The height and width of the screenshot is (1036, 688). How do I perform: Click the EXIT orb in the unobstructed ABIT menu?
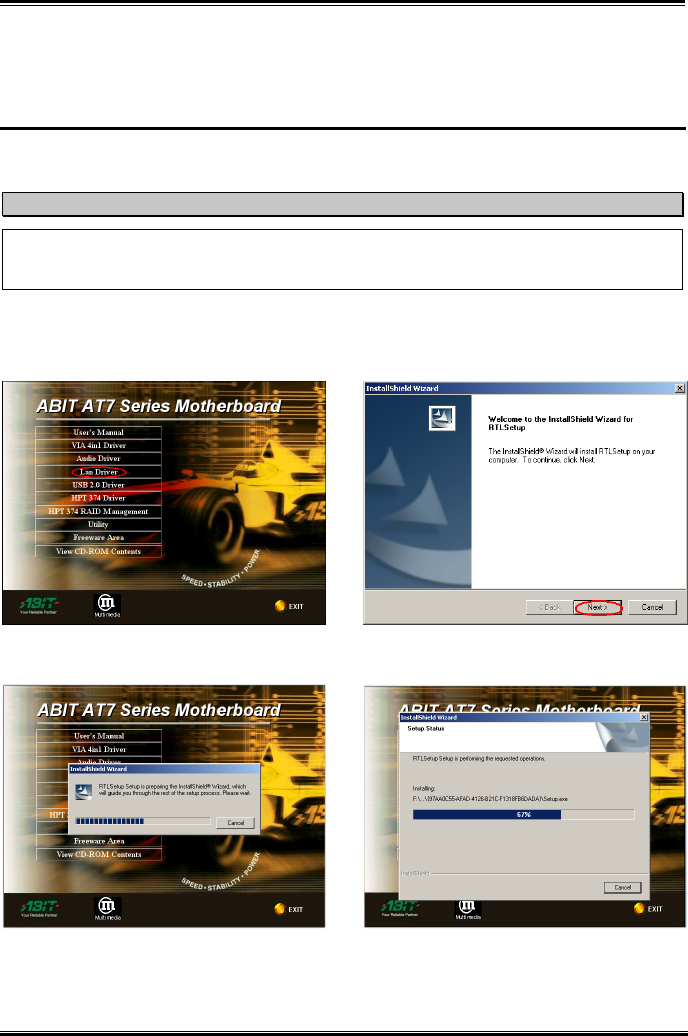[x=280, y=606]
